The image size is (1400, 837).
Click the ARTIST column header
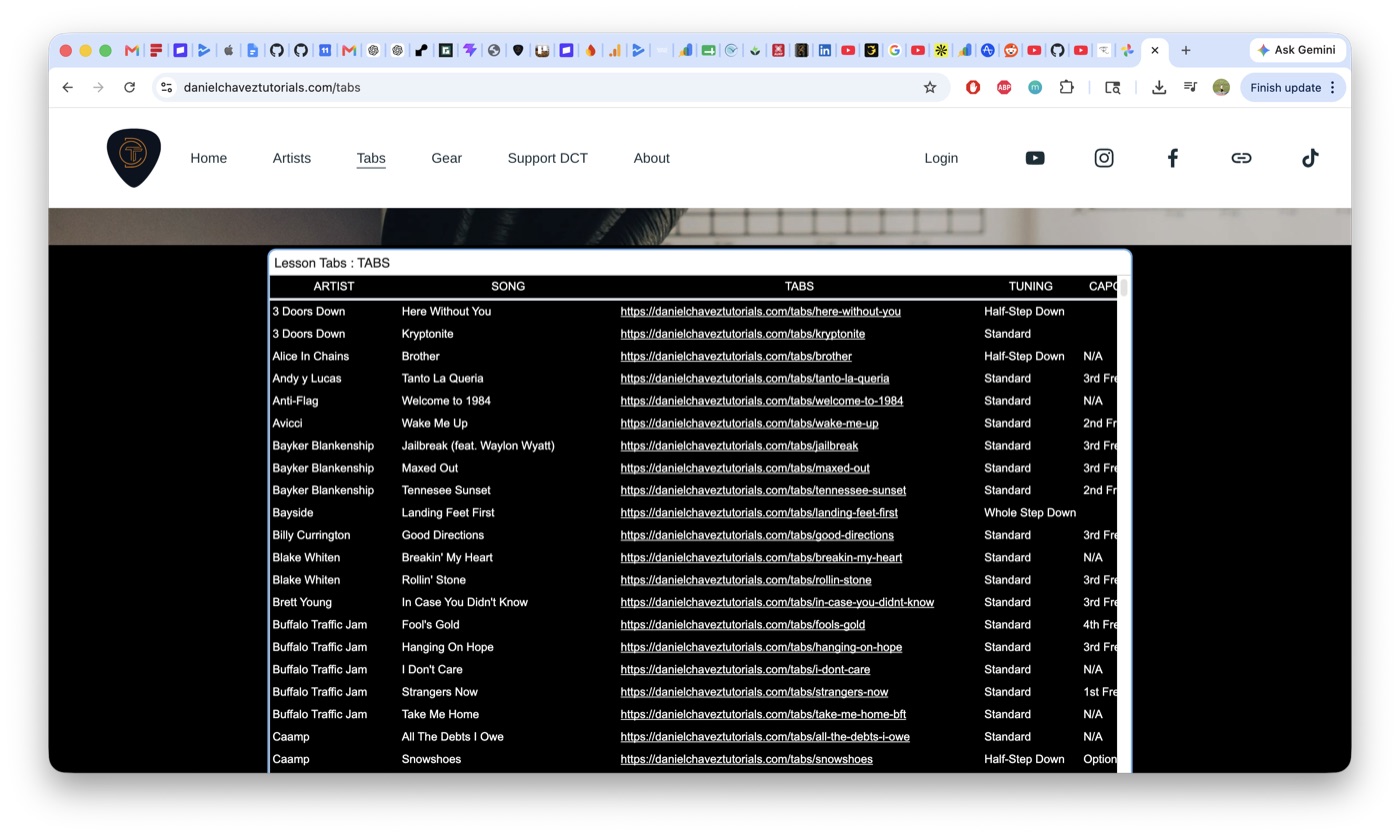[x=334, y=286]
